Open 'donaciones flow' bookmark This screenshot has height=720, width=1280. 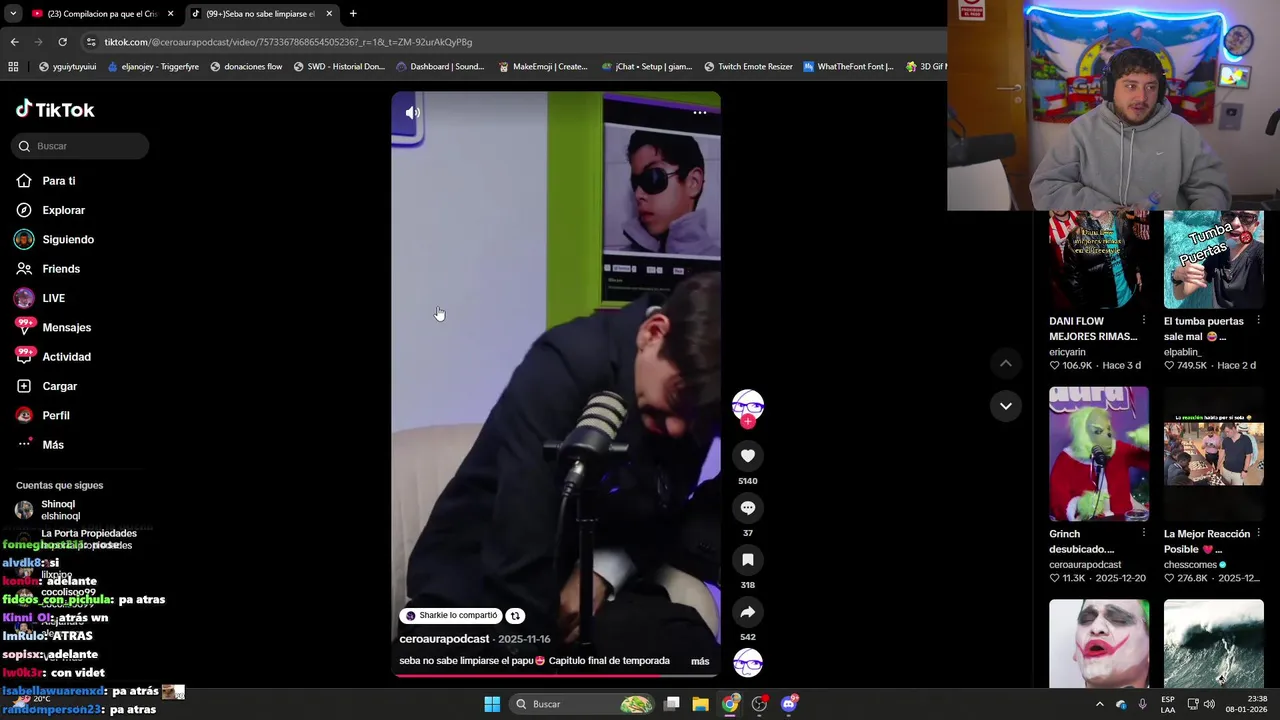coord(246,67)
